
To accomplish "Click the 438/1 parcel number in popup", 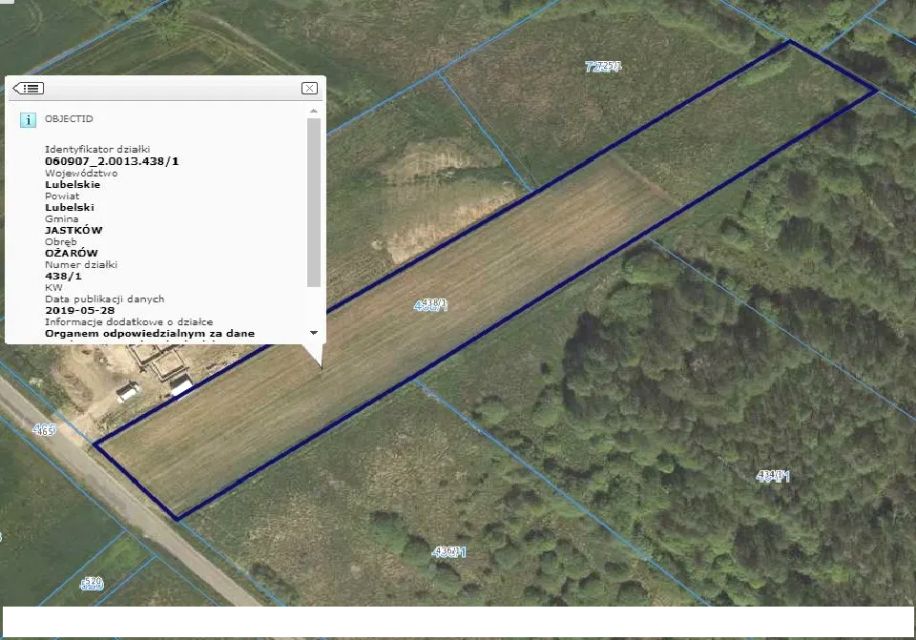I will (x=63, y=276).
